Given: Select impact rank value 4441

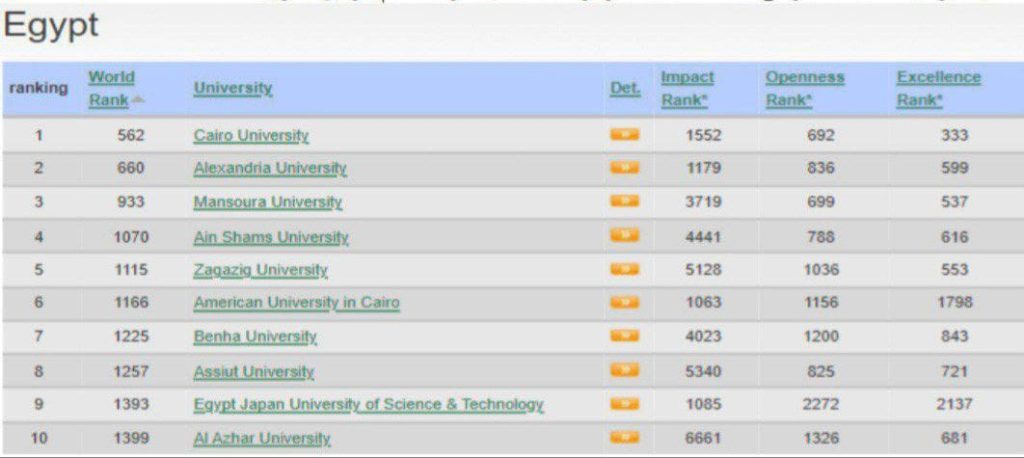Looking at the screenshot, I should point(703,236).
